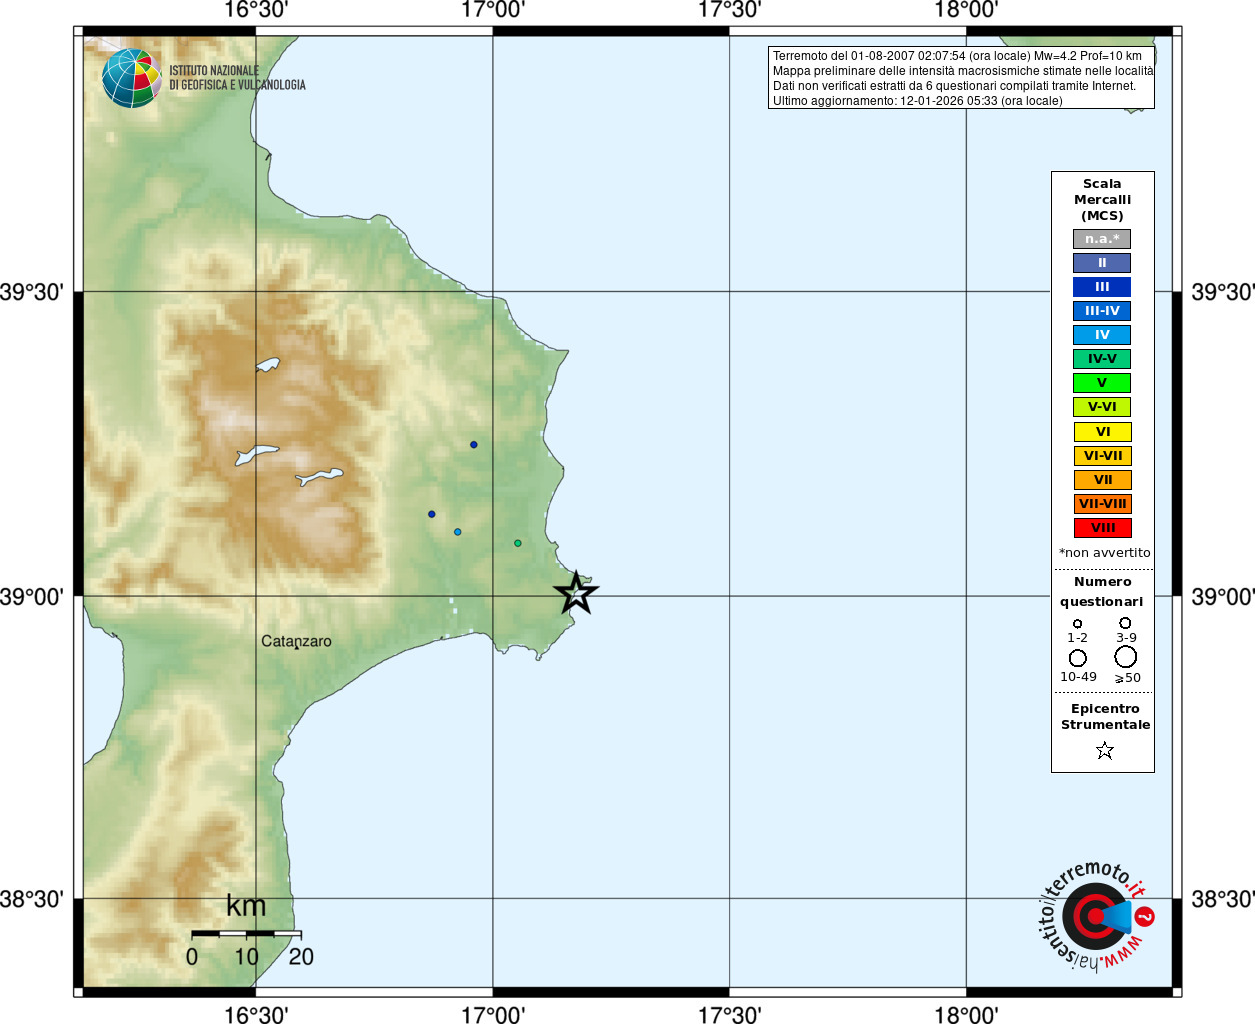Click the left 39°00' latitude label

point(32,597)
